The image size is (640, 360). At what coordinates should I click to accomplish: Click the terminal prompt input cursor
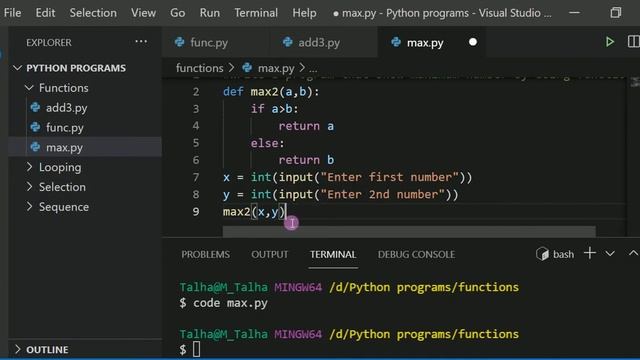point(196,349)
